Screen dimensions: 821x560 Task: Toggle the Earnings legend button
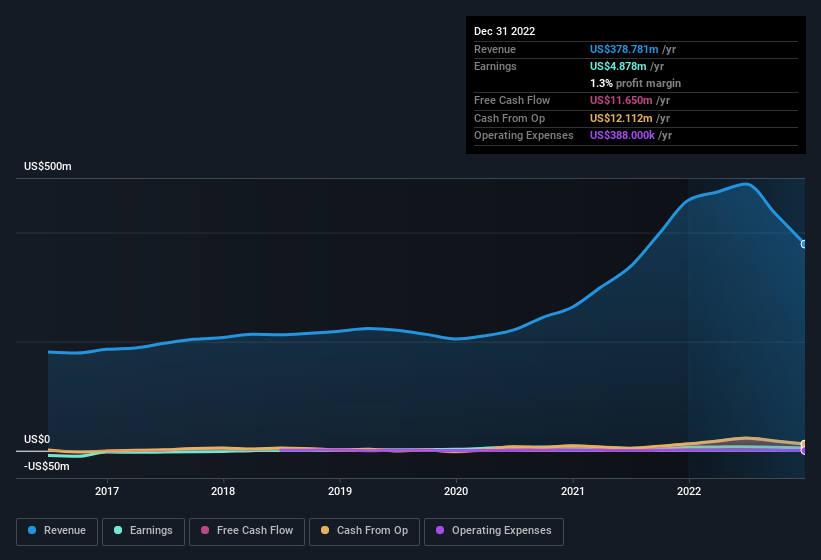point(143,531)
